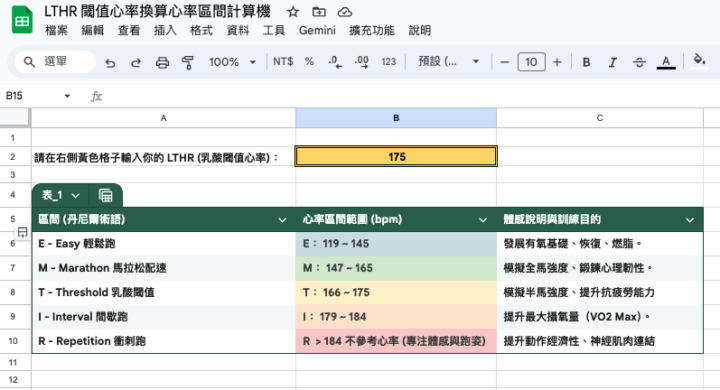Open the 編輯 menu
Image resolution: width=720 pixels, height=390 pixels.
(x=93, y=30)
